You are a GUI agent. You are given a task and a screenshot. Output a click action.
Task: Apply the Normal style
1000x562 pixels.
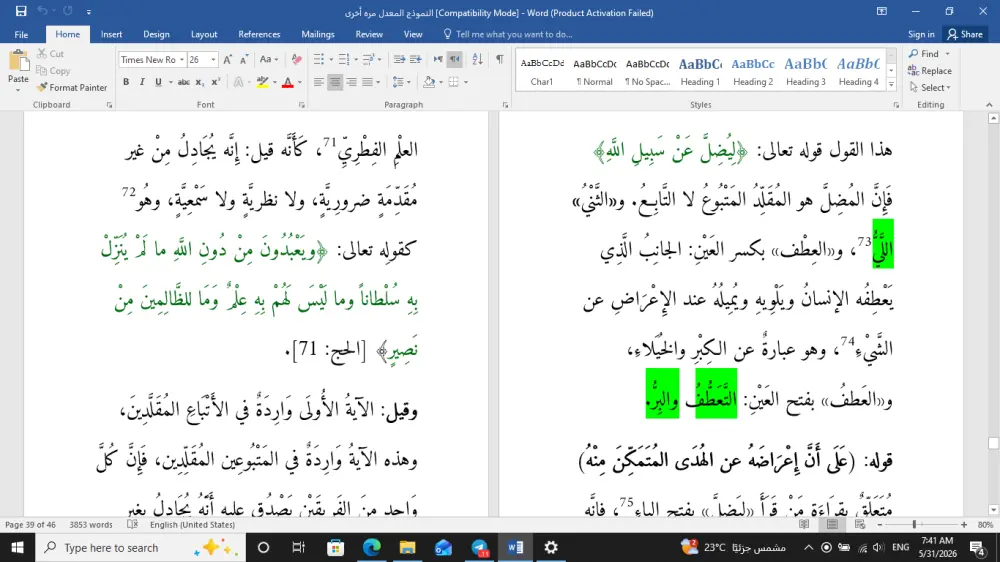point(594,71)
